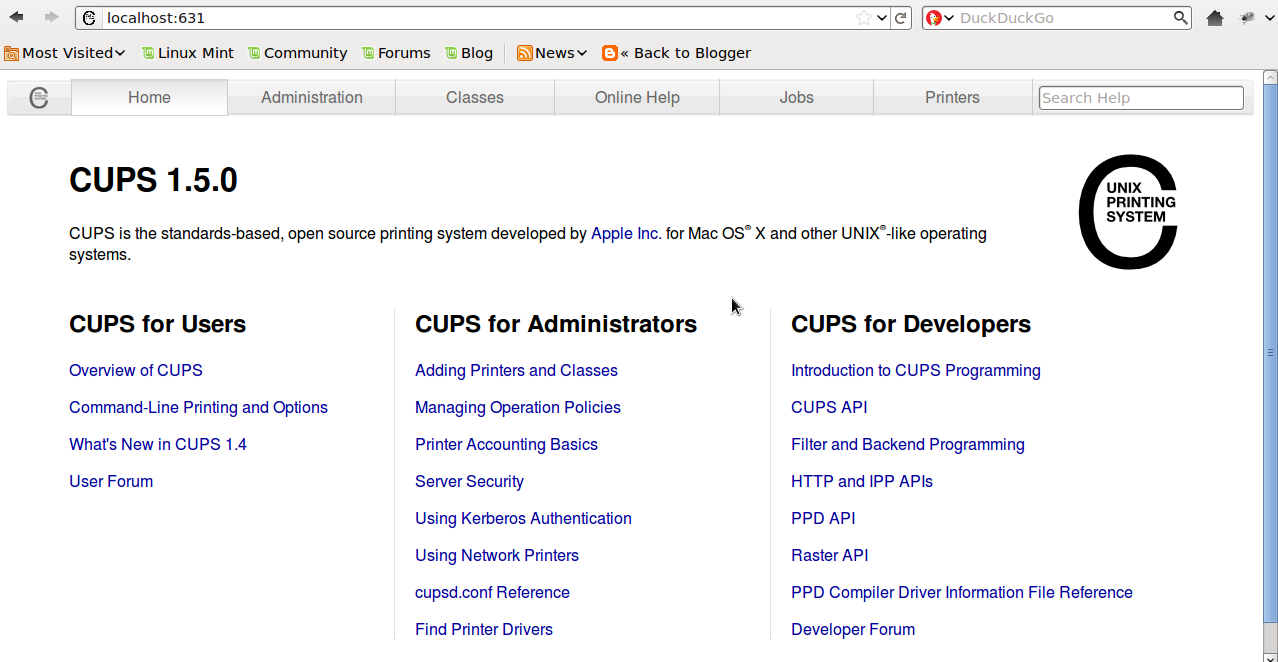Expand the Most Visited bookmarks dropdown
The height and width of the screenshot is (662, 1278).
pos(66,53)
